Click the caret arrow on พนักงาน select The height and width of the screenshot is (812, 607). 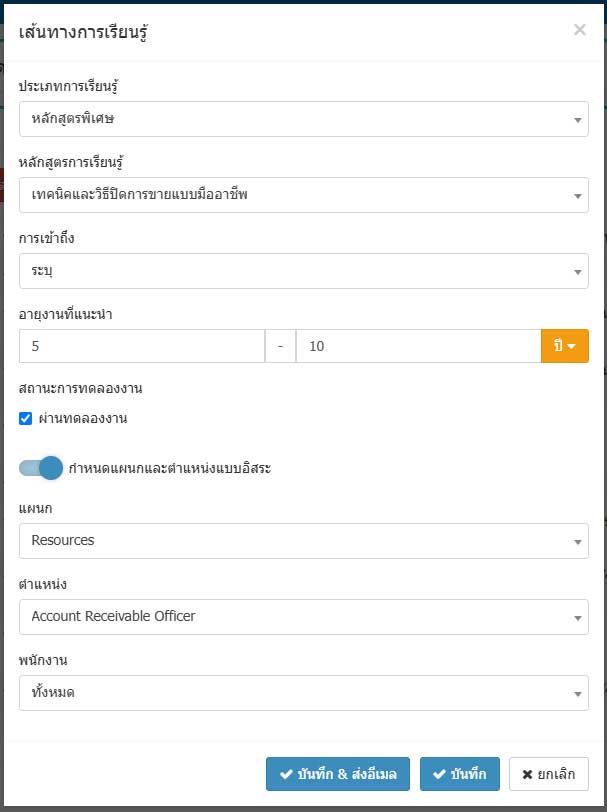(577, 694)
